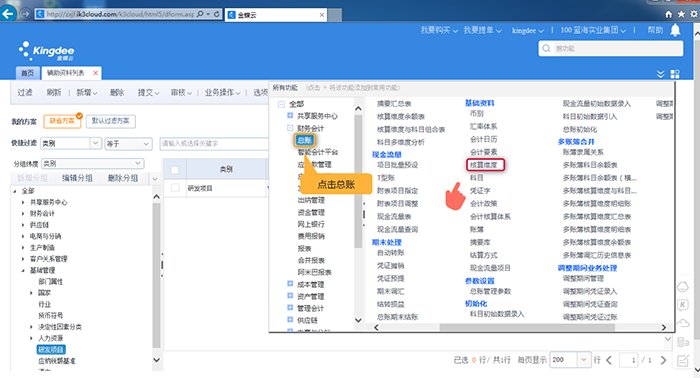Viewport: 700px width, 378px height.
Task: Select the 缺省方案 filter scheme
Action: (62, 121)
